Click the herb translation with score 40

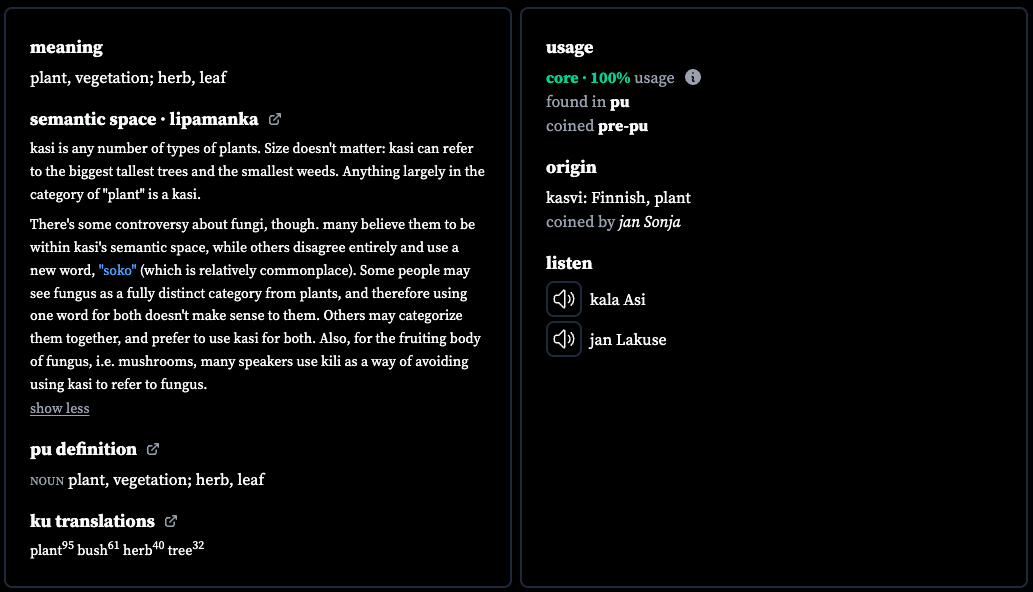144,549
